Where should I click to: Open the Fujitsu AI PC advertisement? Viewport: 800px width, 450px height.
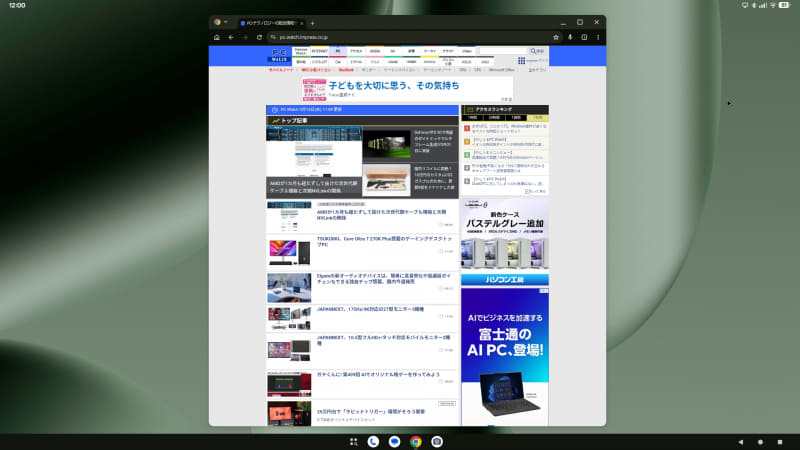(x=505, y=356)
